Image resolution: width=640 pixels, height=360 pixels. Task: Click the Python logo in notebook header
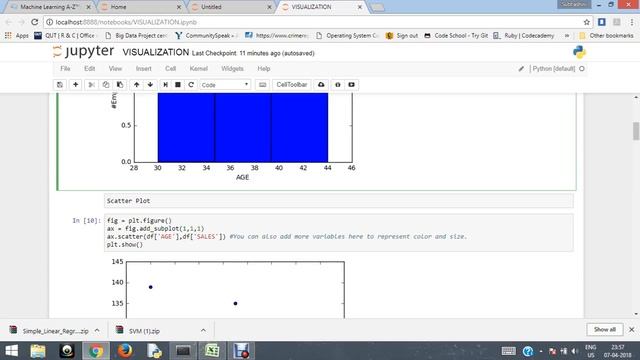[x=579, y=52]
